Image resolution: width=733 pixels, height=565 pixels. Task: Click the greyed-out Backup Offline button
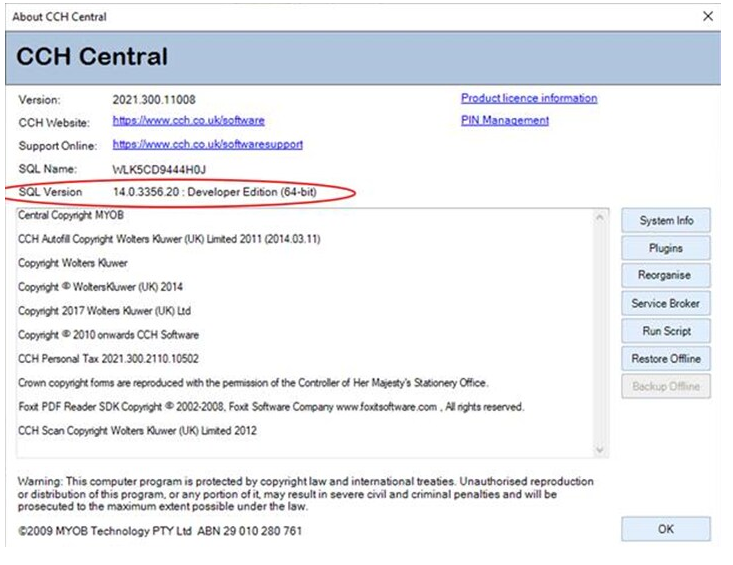pos(665,387)
